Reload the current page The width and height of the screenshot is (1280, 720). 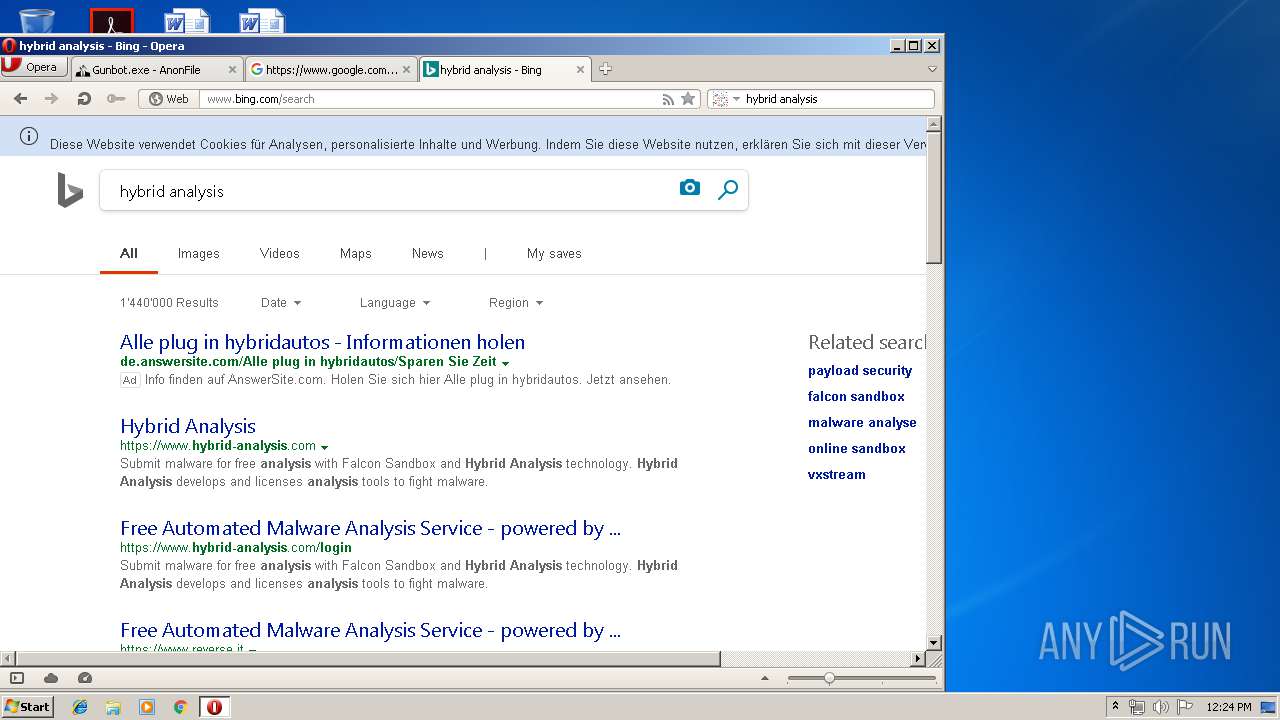(84, 99)
